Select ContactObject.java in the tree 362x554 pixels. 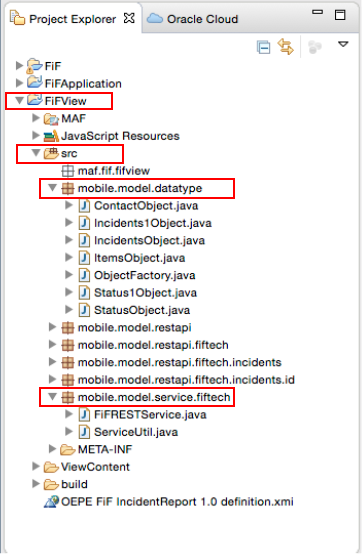tap(146, 206)
